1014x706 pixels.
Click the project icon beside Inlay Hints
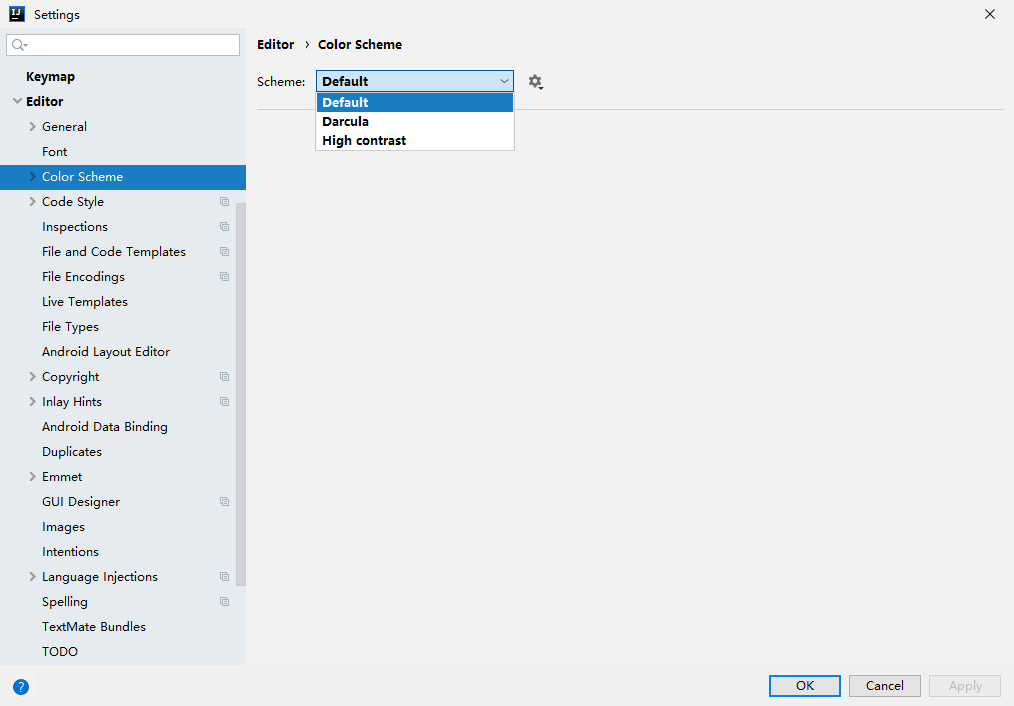(x=224, y=401)
